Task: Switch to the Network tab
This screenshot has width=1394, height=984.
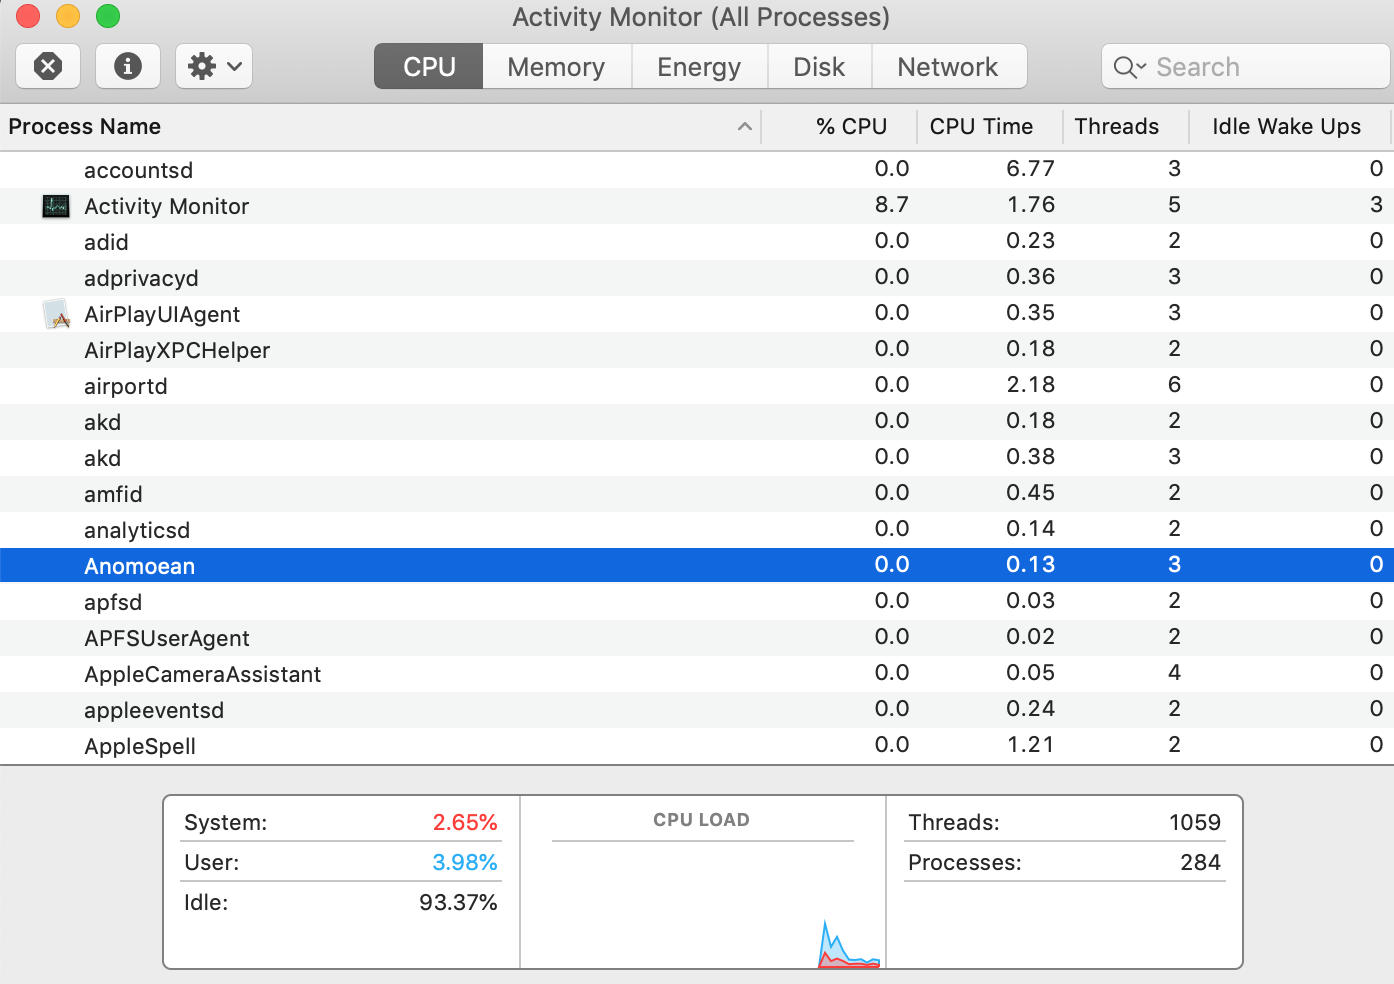Action: (x=948, y=66)
